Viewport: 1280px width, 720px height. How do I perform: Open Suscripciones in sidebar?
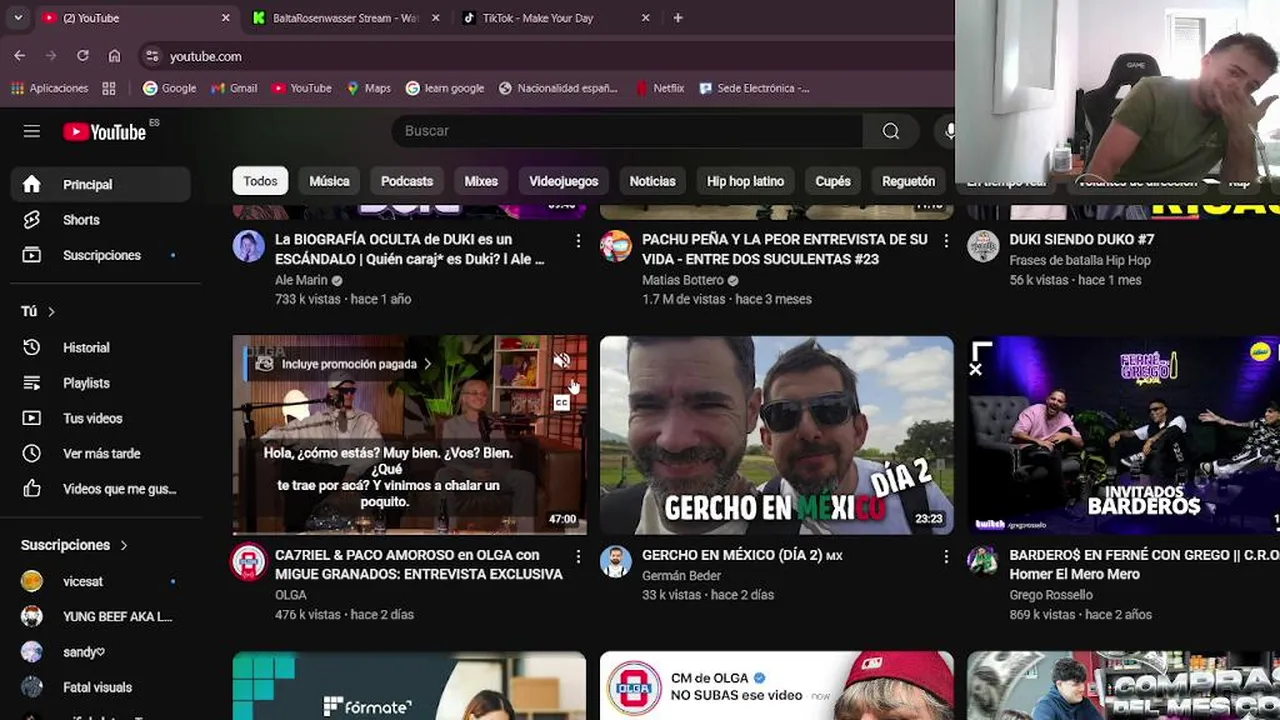100,255
